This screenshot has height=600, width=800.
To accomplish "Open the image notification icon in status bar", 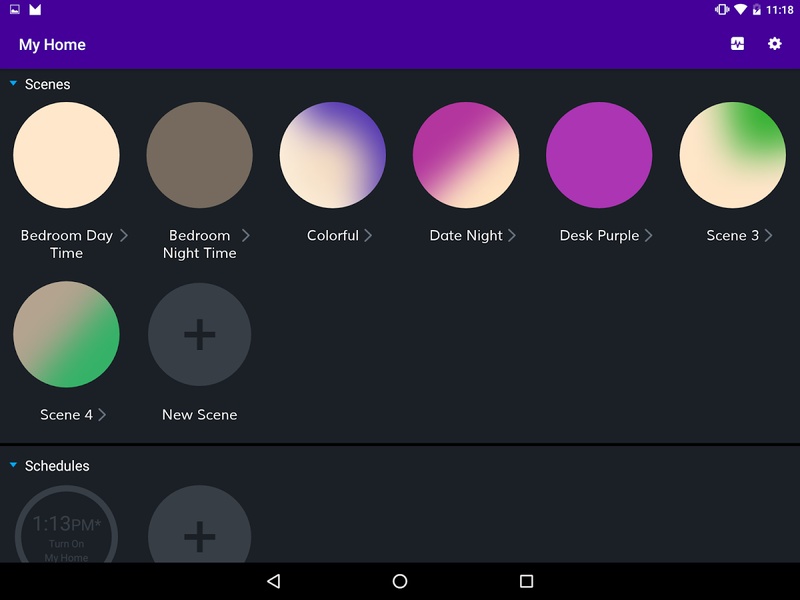I will tap(15, 9).
